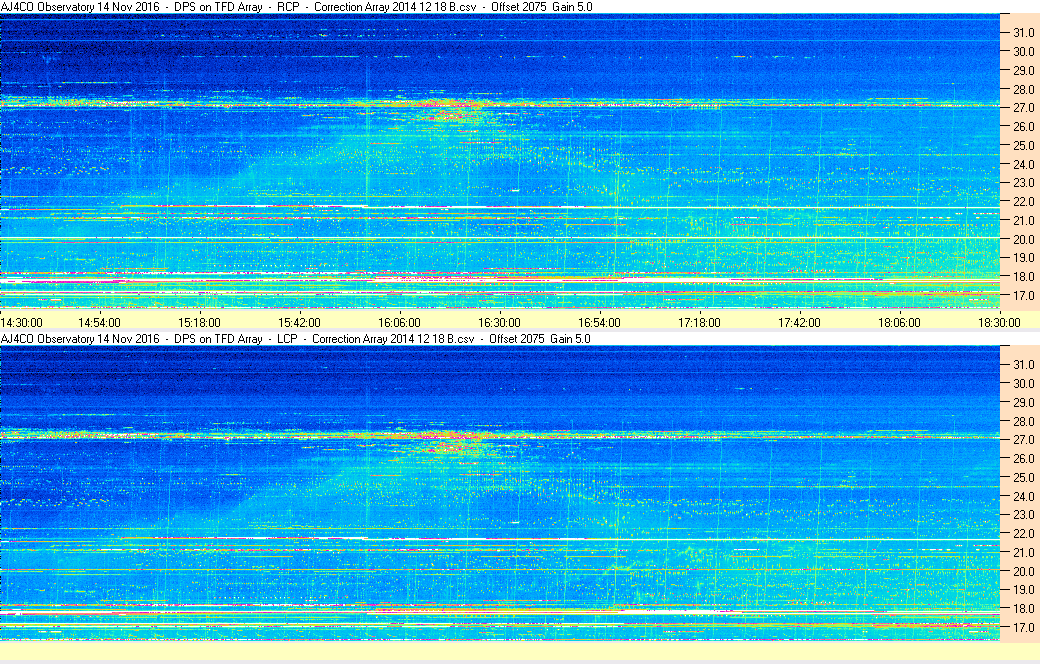This screenshot has height=664, width=1040.
Task: Click the 14:54:00 time axis label
Action: (x=99, y=322)
